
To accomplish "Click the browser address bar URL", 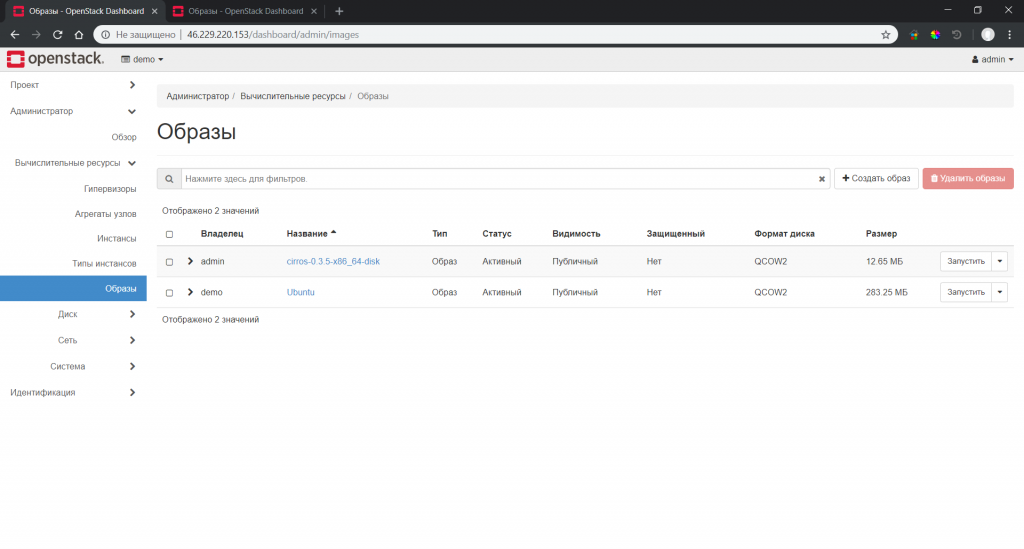I will (273, 35).
